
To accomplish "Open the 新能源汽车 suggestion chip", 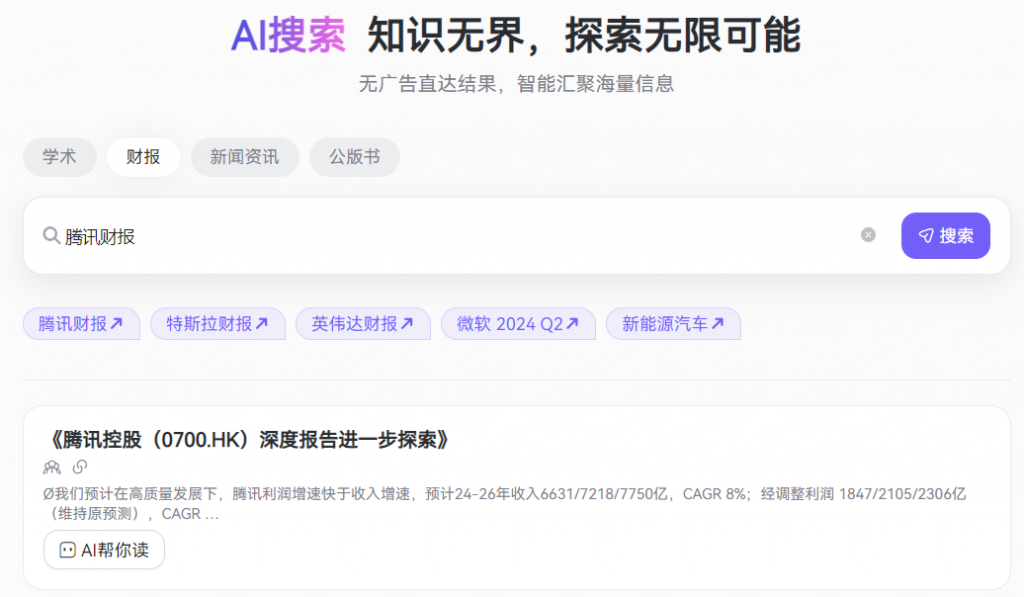I will click(673, 324).
